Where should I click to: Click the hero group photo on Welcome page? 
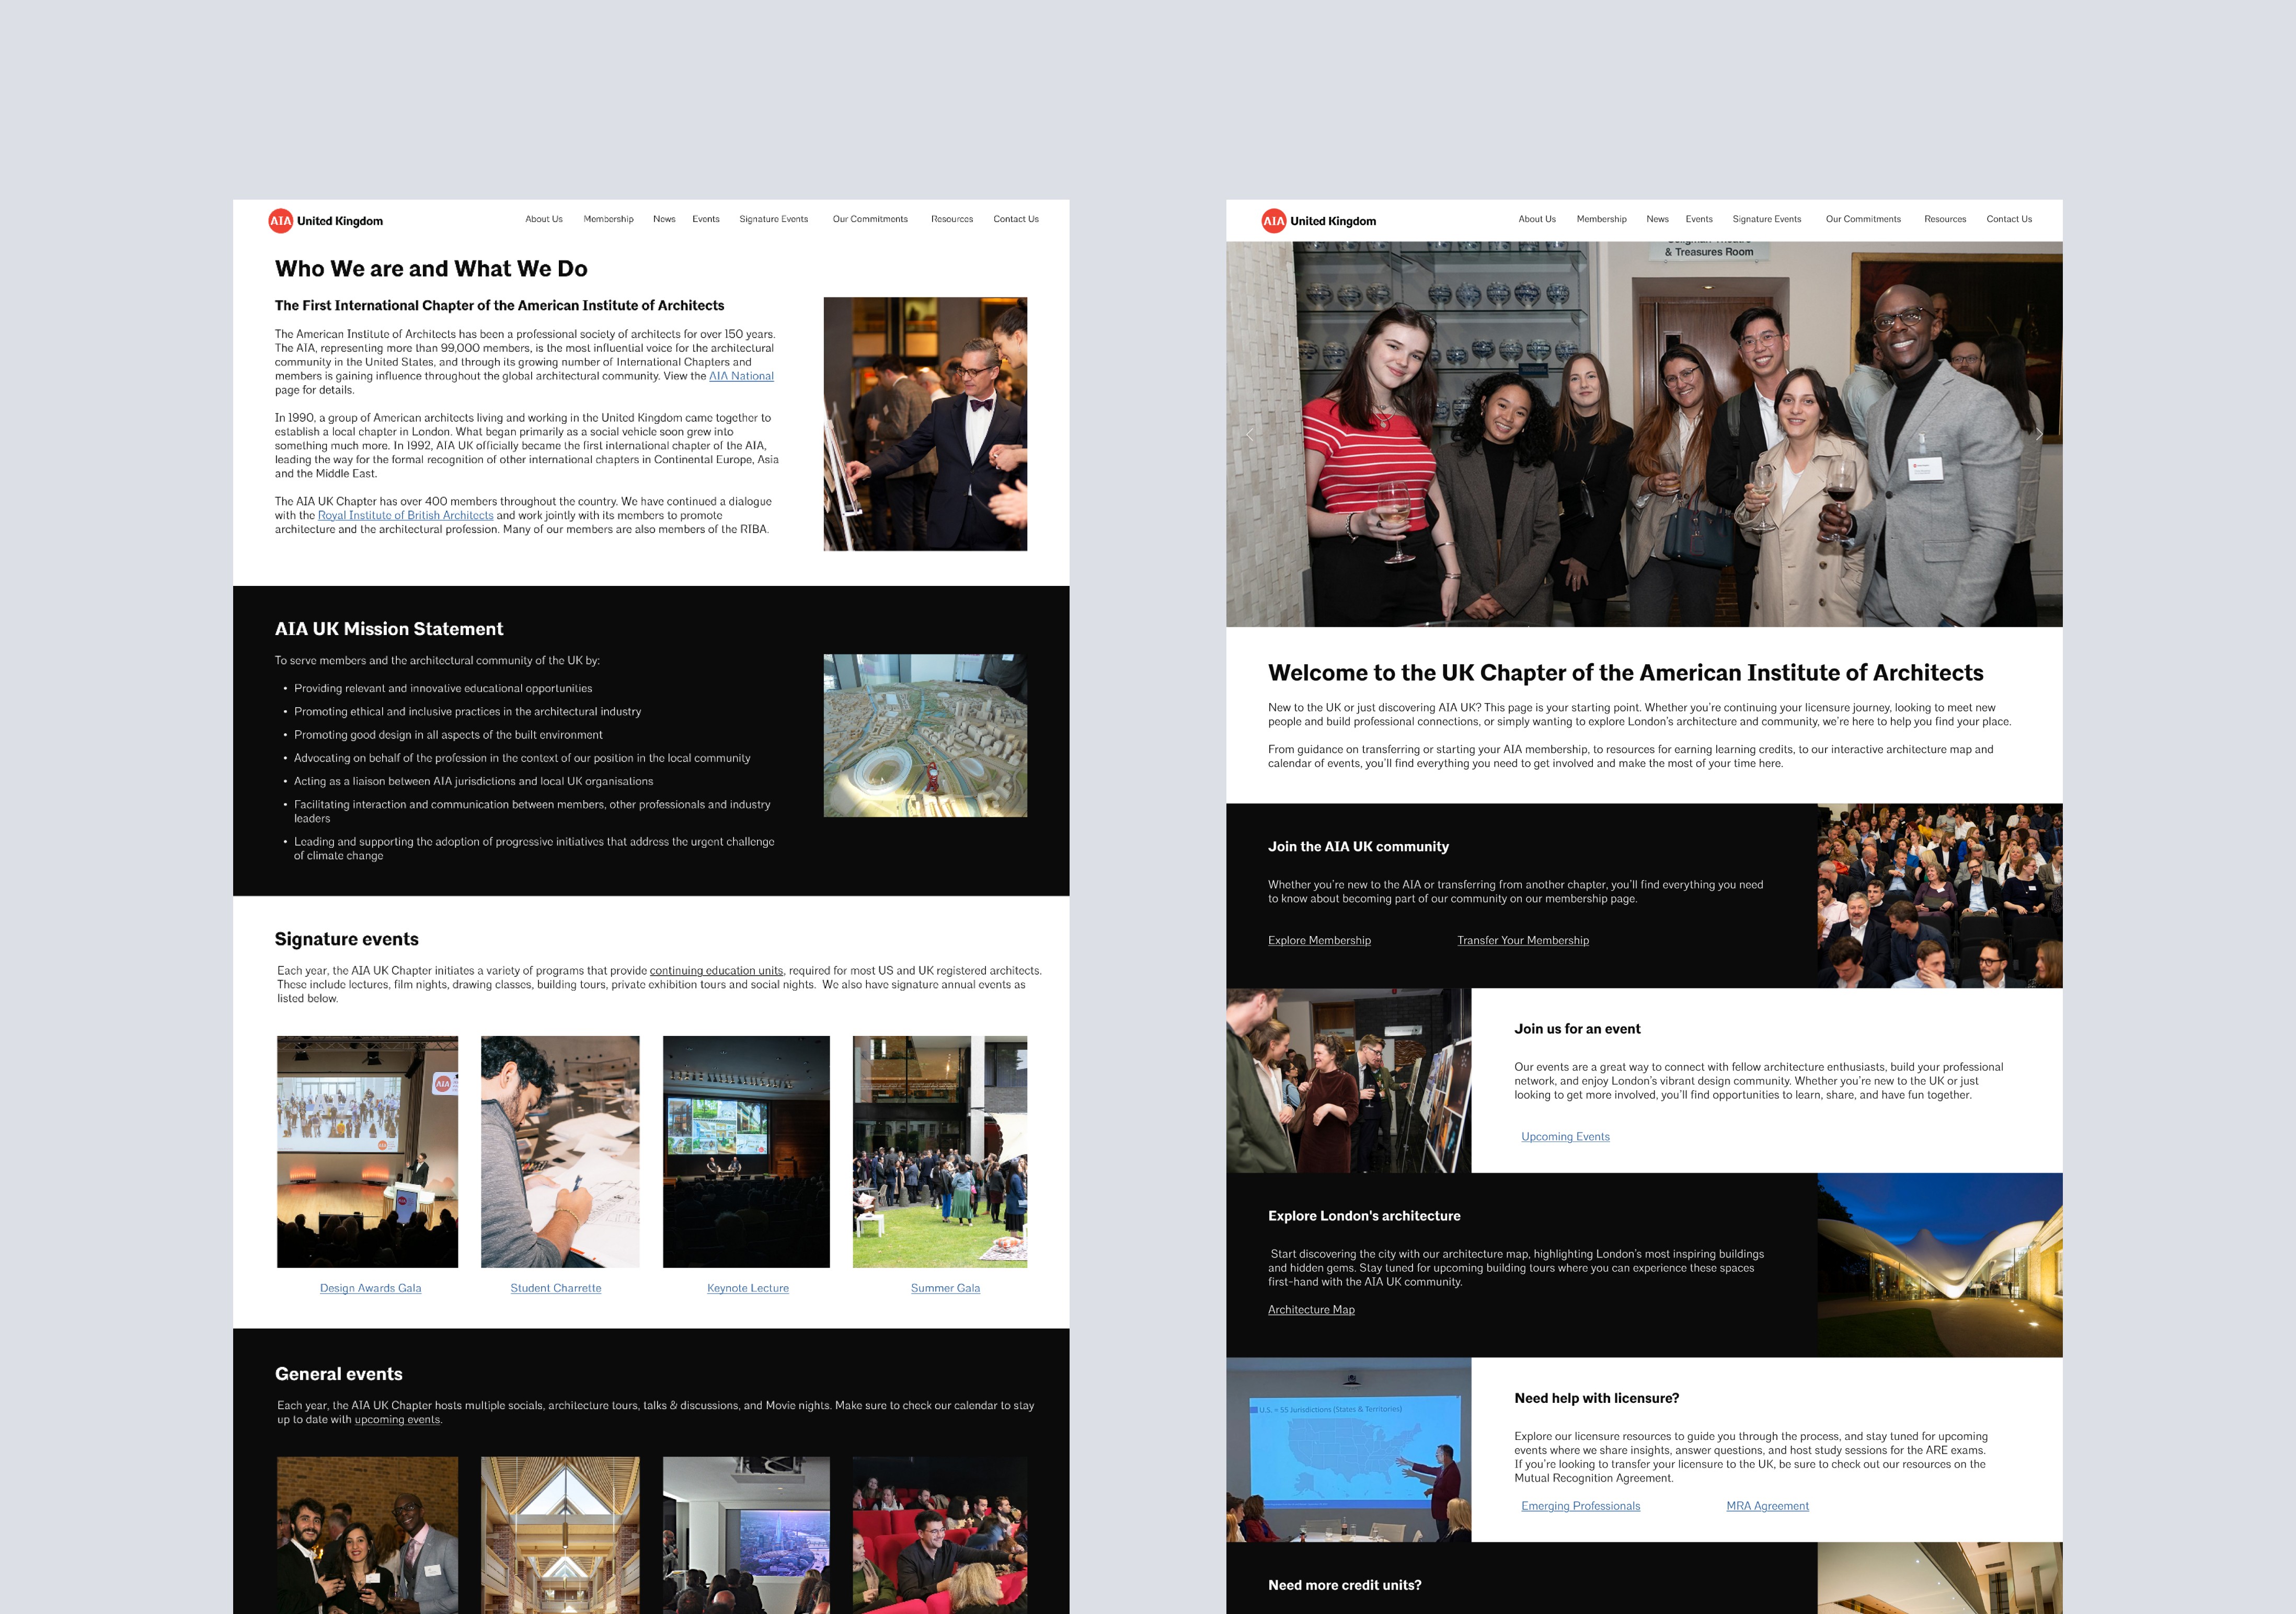click(1644, 434)
